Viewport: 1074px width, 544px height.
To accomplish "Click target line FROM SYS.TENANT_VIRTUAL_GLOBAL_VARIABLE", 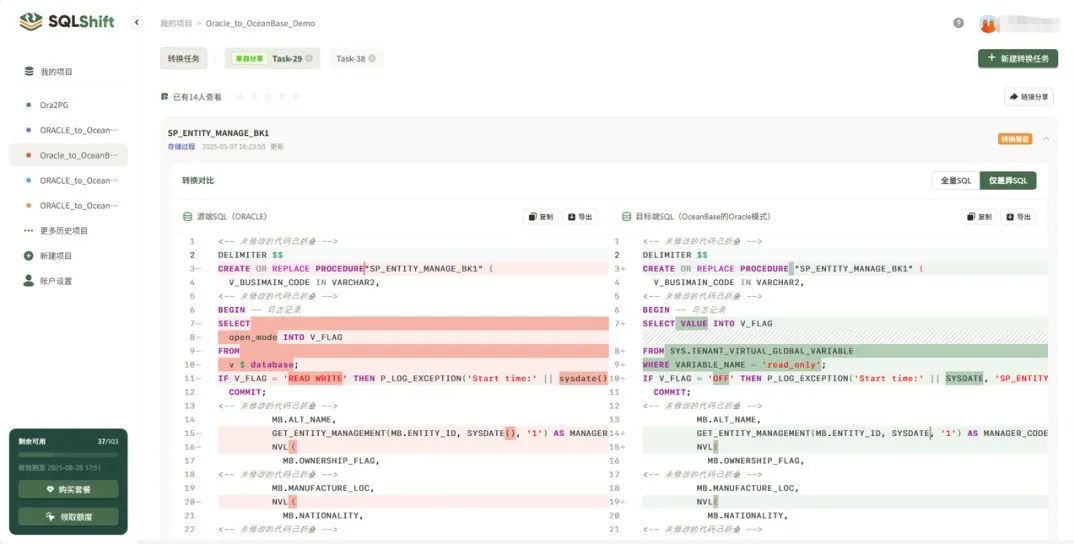I will 845,351.
